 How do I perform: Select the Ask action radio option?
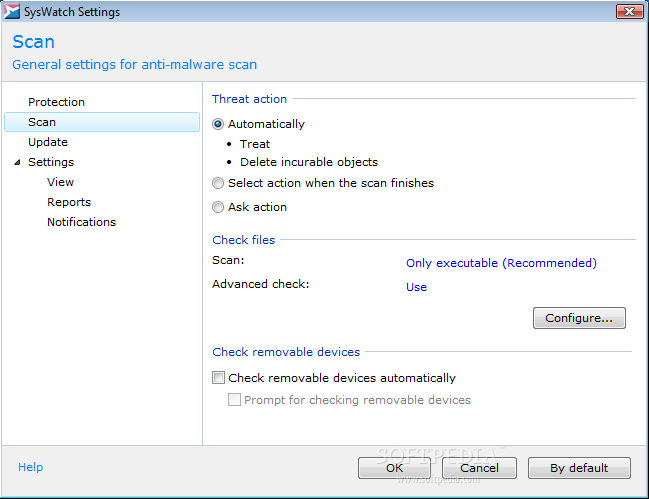pyautogui.click(x=218, y=207)
